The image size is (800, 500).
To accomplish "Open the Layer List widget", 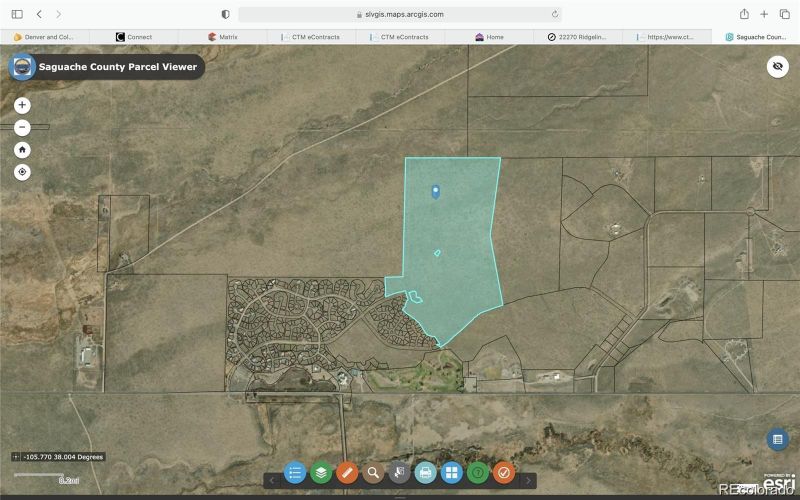I will (321, 473).
